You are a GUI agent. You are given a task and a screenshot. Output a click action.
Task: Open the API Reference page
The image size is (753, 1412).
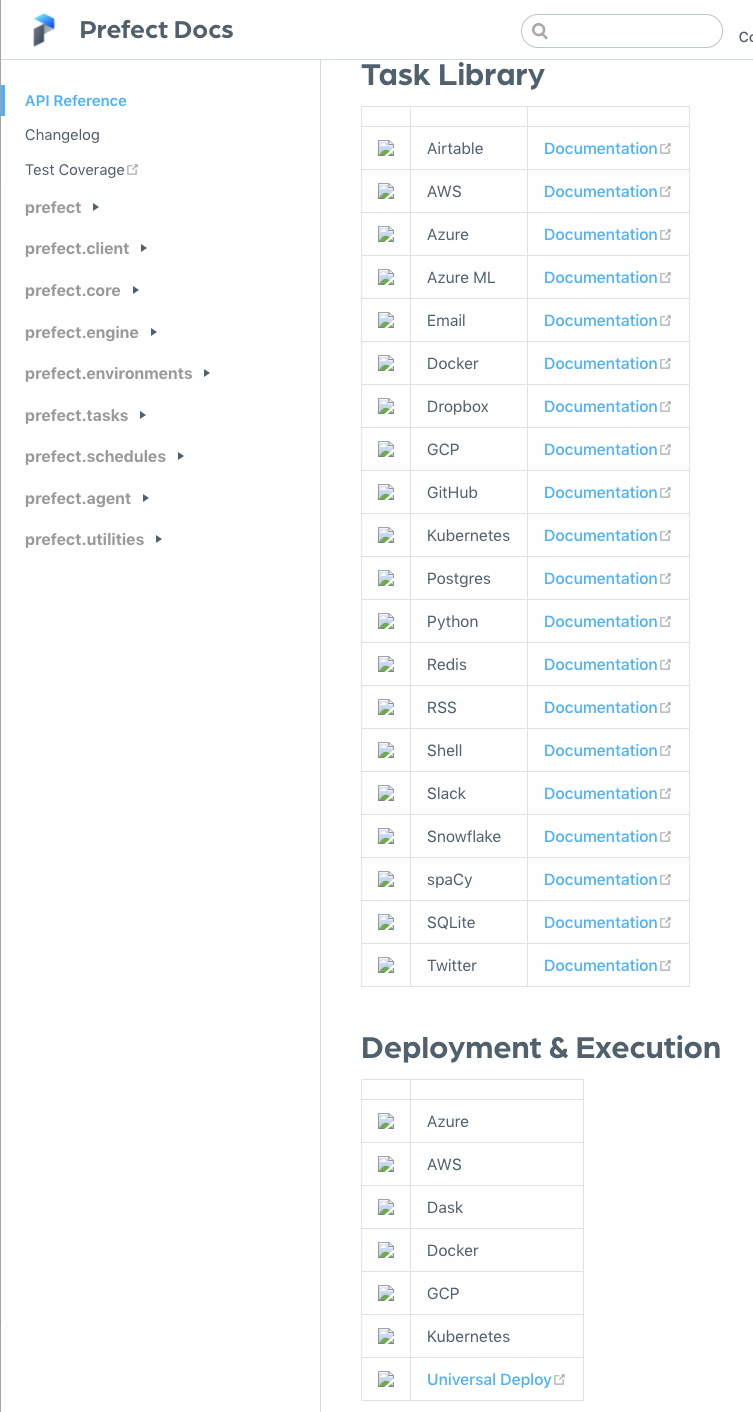[x=75, y=100]
